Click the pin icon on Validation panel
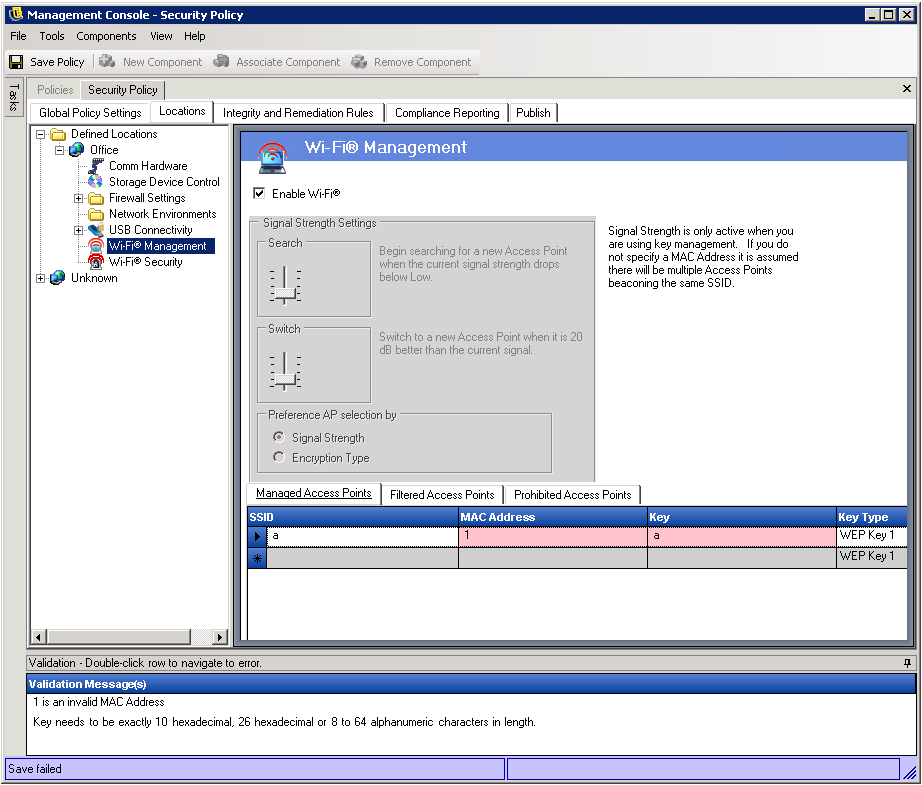922x785 pixels. (x=907, y=663)
